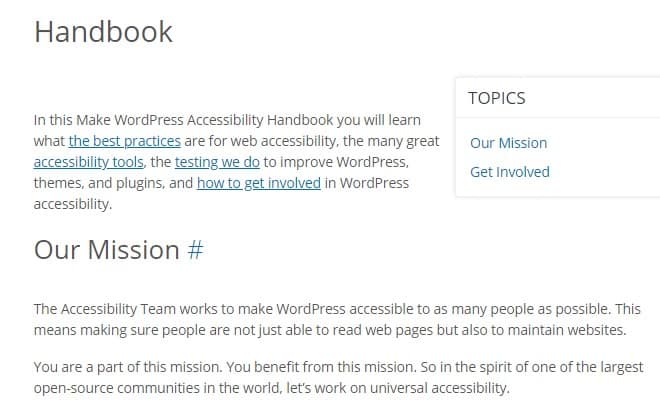Click the # anchor beside Our Mission
660x417 pixels.
[x=195, y=250]
